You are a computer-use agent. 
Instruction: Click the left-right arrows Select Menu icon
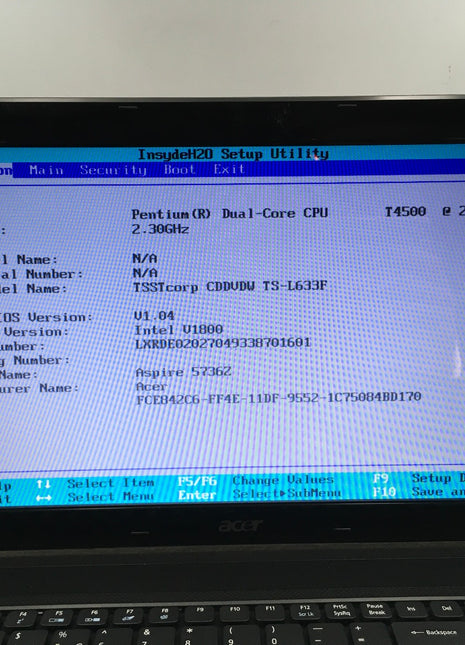[43, 498]
